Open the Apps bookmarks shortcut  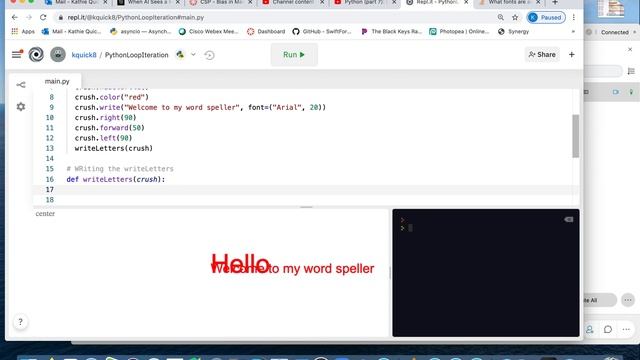[x=23, y=31]
